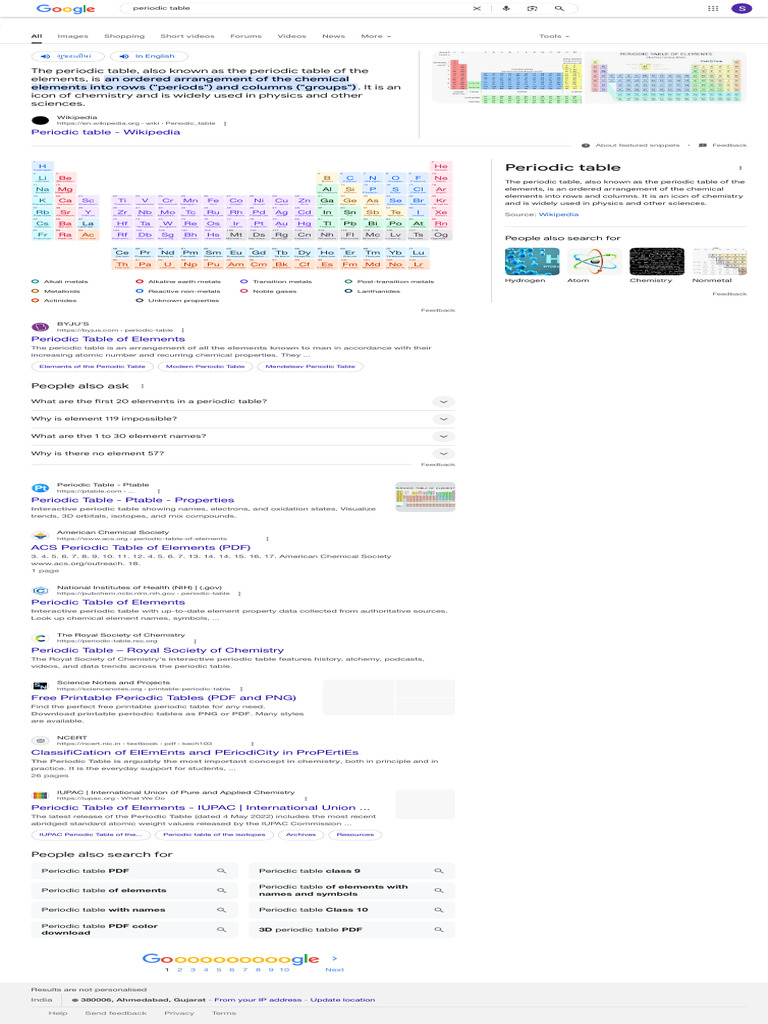Open search by image camera icon
Image resolution: width=768 pixels, height=1024 pixels.
532,8
